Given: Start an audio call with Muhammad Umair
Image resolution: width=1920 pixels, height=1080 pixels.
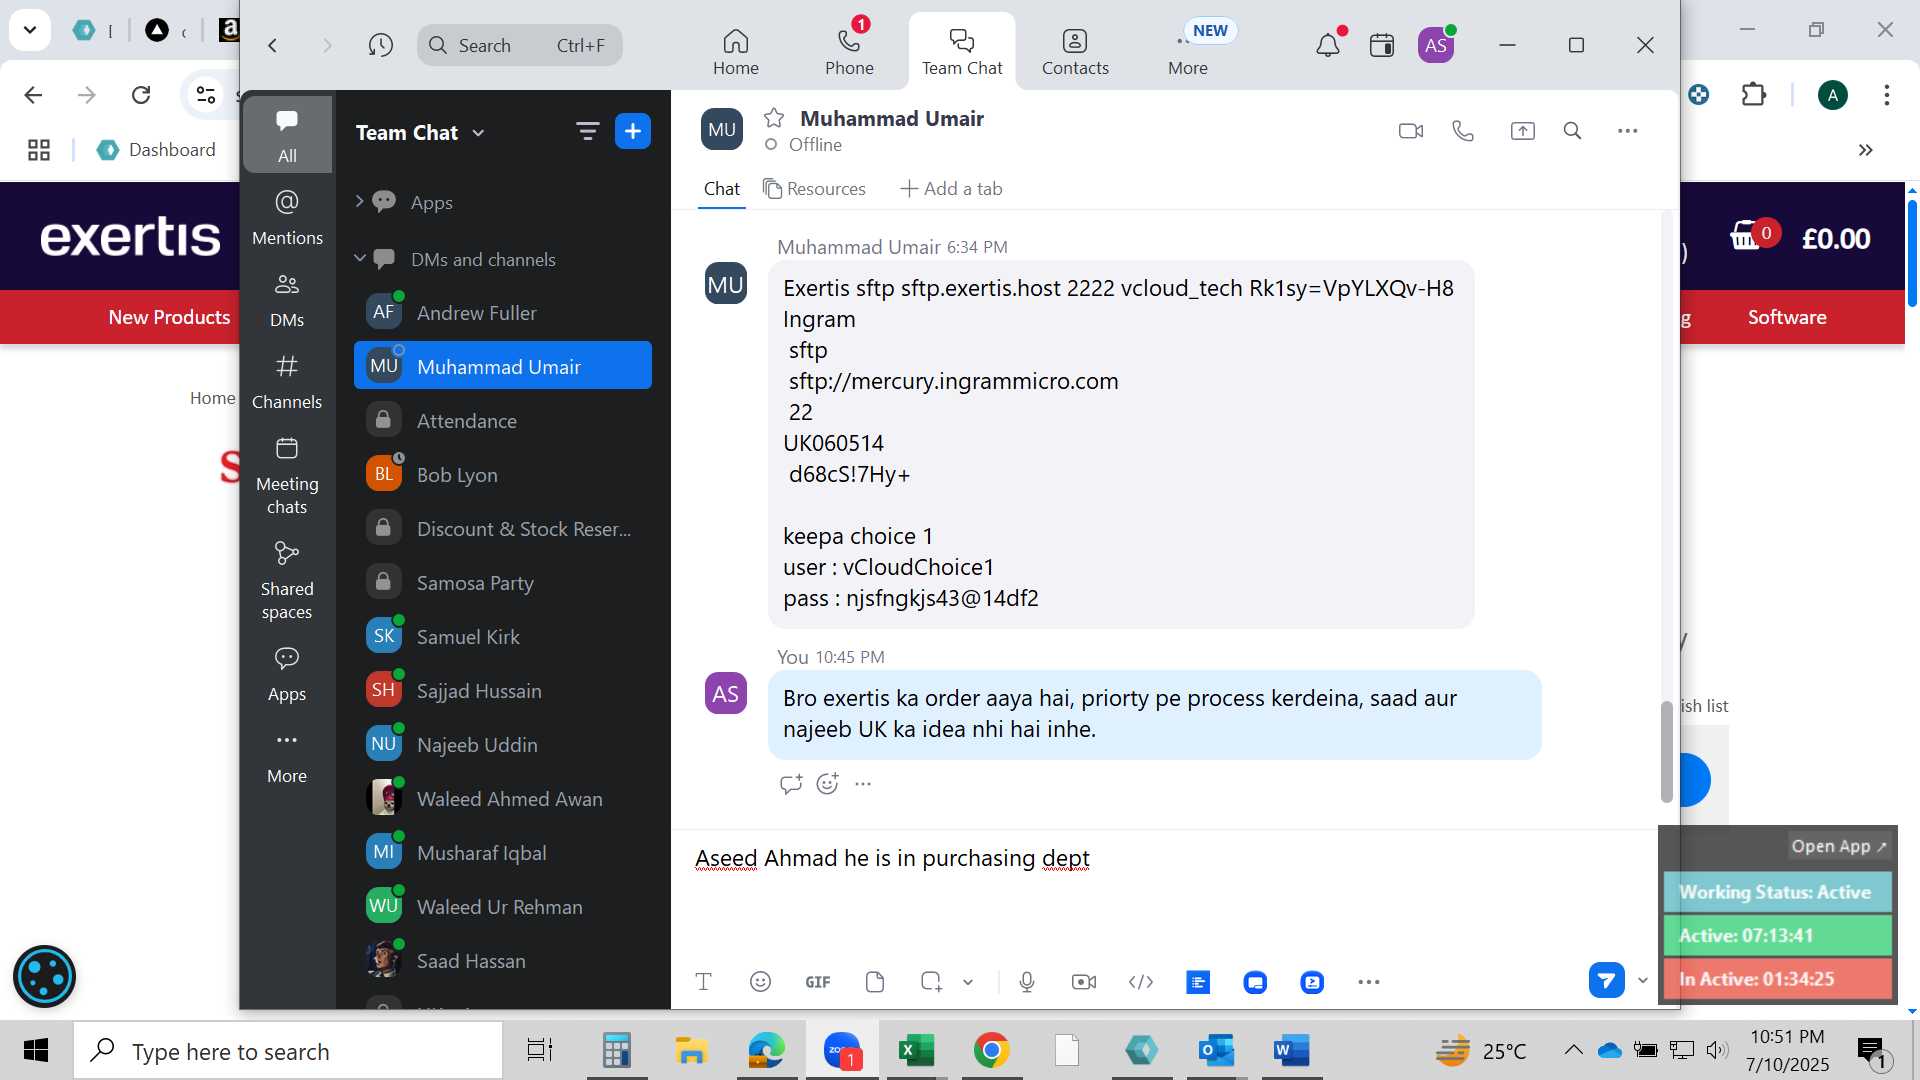Looking at the screenshot, I should [x=1463, y=131].
